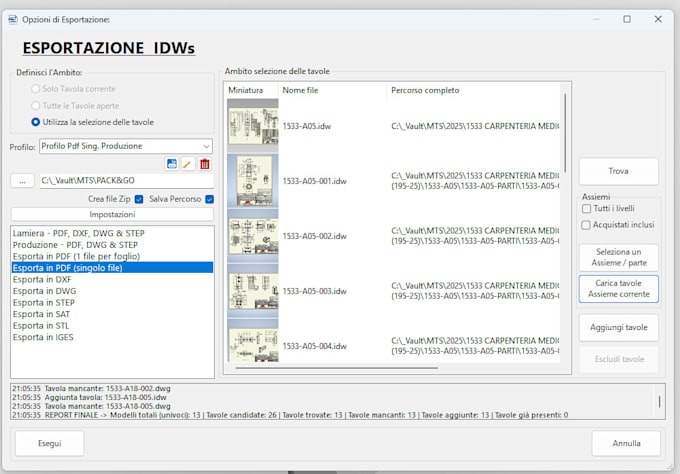Click thumbnail of 1533-A05.idw

(253, 126)
